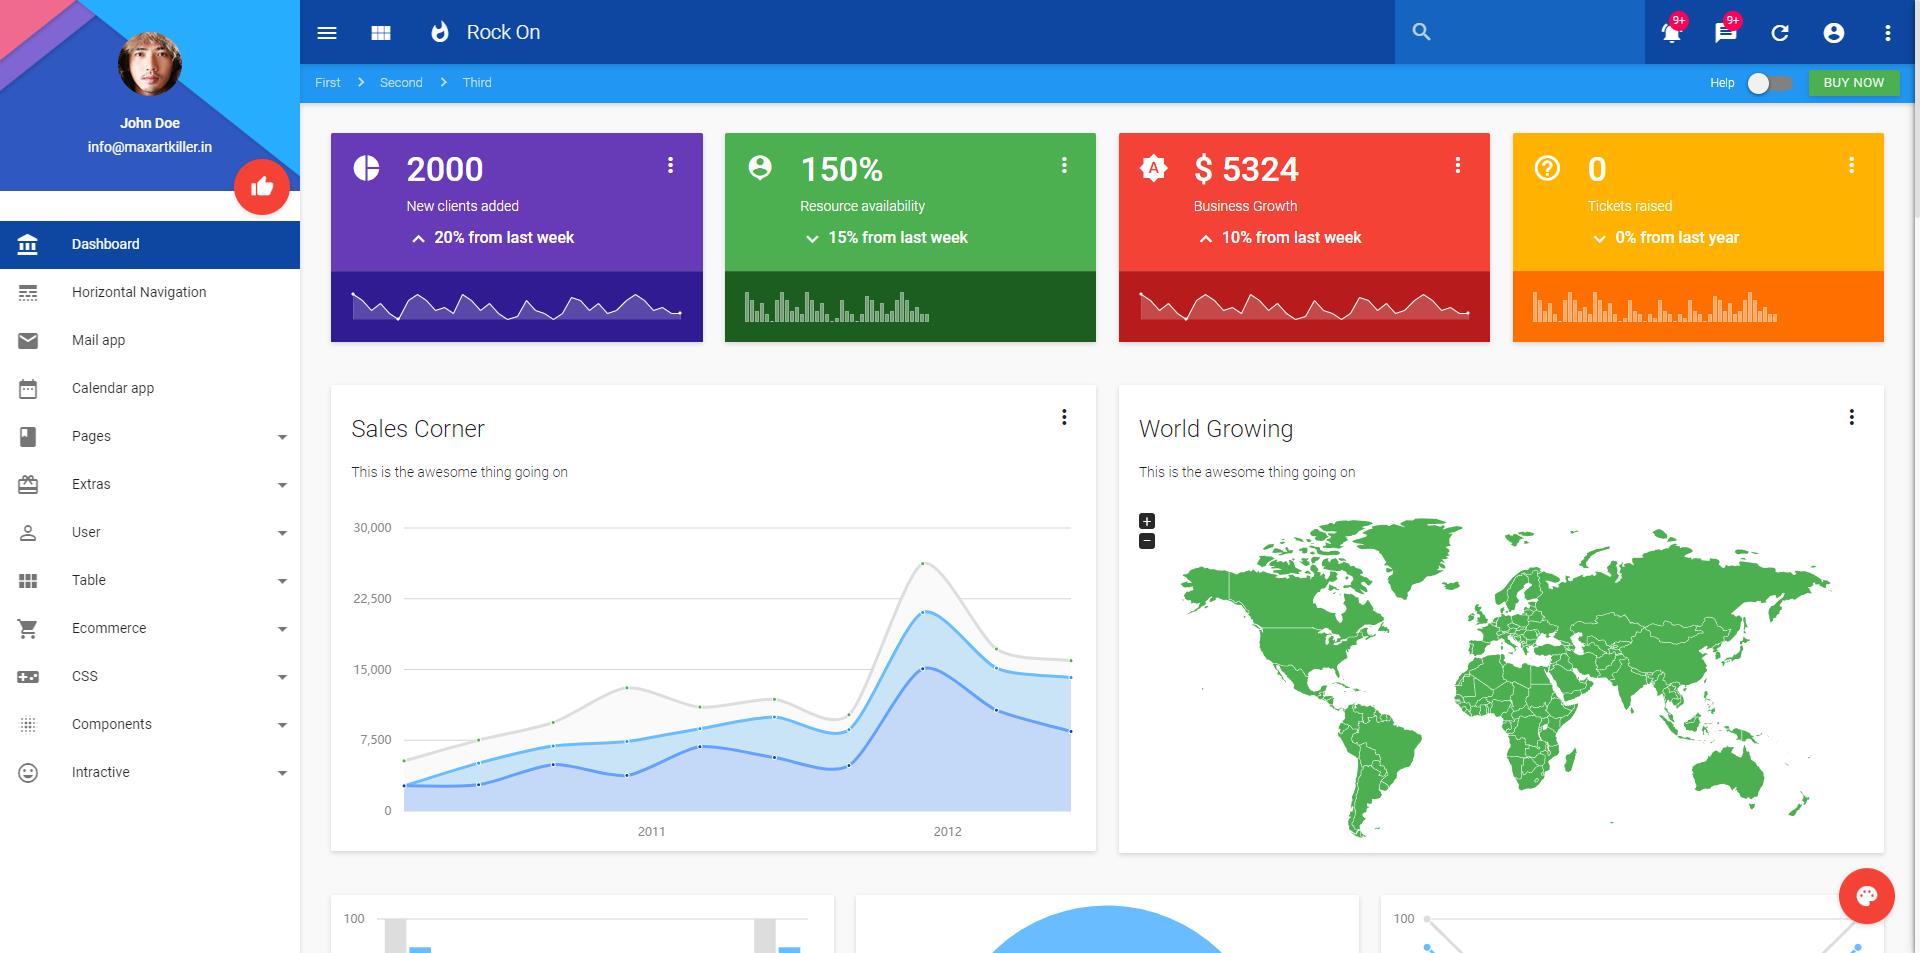This screenshot has height=953, width=1920.
Task: Zoom in on the world map
Action: click(x=1147, y=521)
